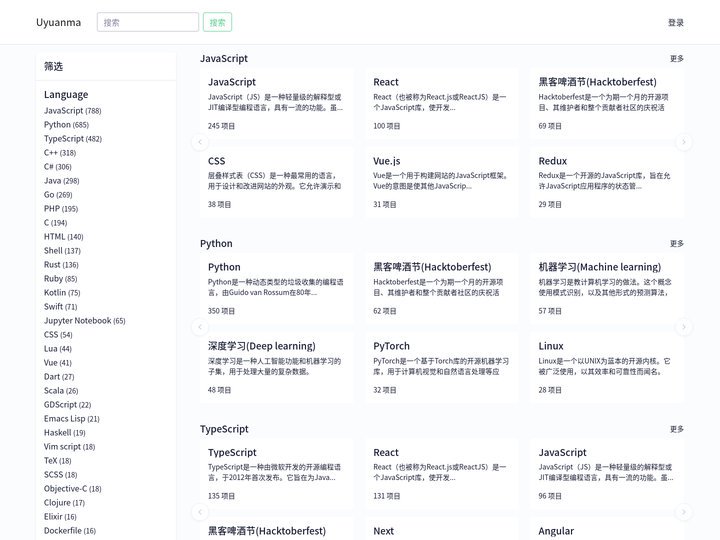720x540 pixels.
Task: Filter by GDScript (22) language
Action: tap(68, 405)
